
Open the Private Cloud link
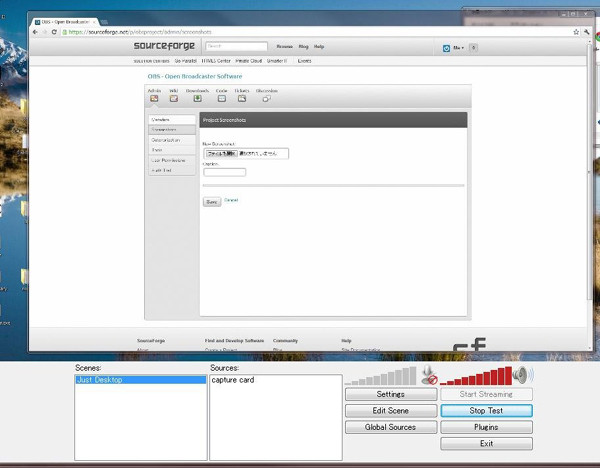tap(249, 61)
